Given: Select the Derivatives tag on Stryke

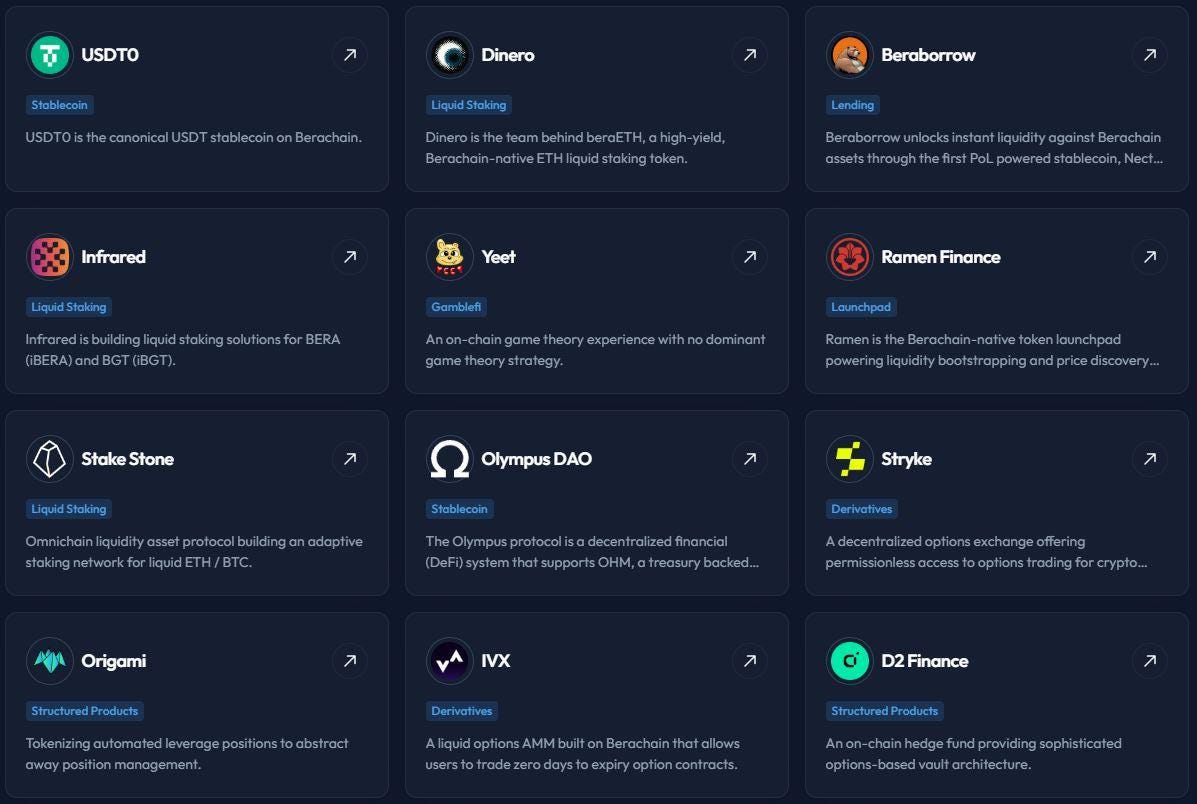Looking at the screenshot, I should pos(862,509).
